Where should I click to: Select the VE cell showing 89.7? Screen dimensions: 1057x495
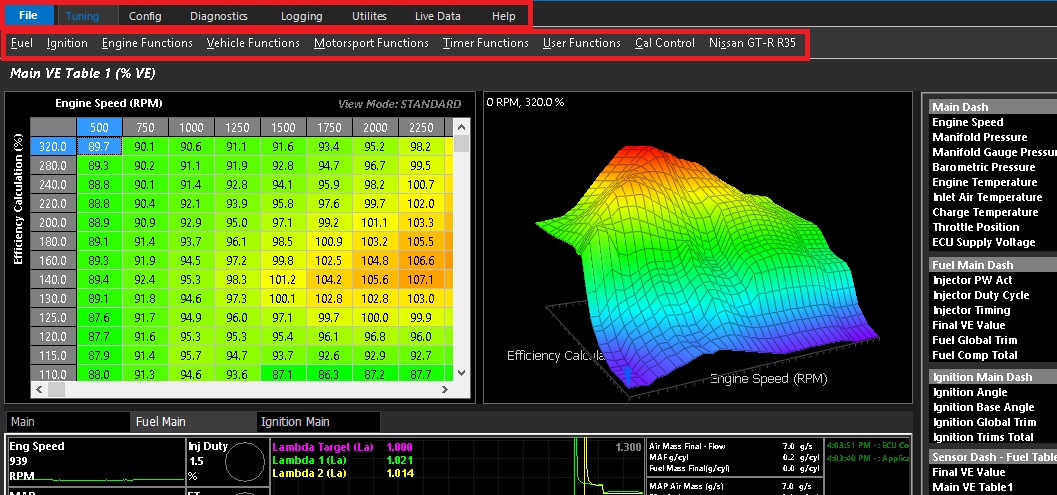click(99, 146)
